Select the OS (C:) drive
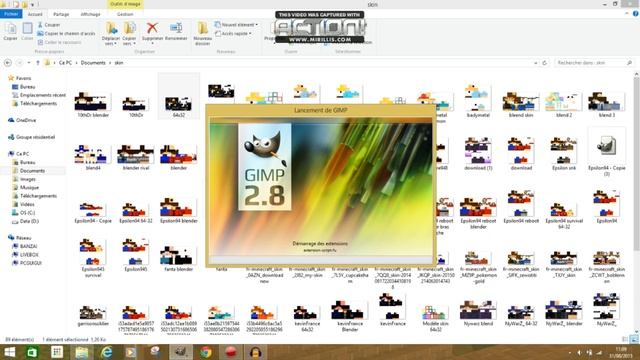Image resolution: width=640 pixels, height=360 pixels. [x=27, y=213]
